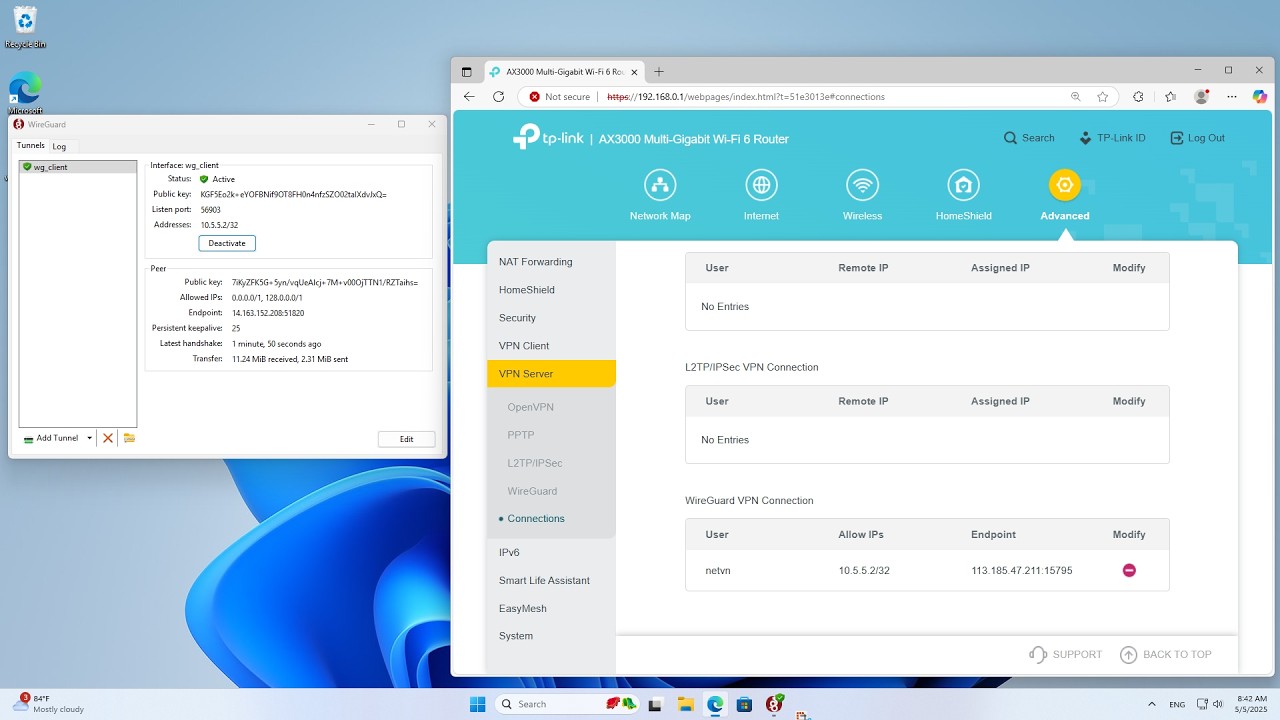1280x720 pixels.
Task: Open Copilot in Edge
Action: point(1260,97)
